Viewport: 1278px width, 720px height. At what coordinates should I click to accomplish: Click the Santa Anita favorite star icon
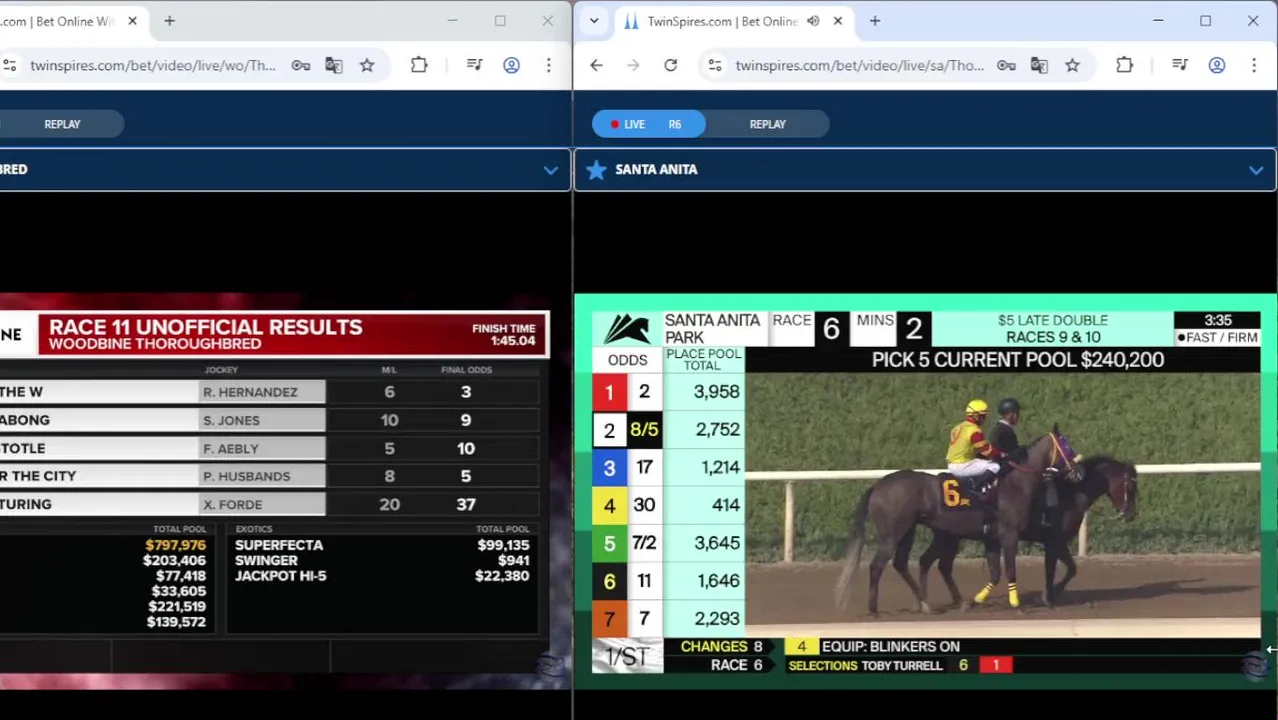click(596, 170)
